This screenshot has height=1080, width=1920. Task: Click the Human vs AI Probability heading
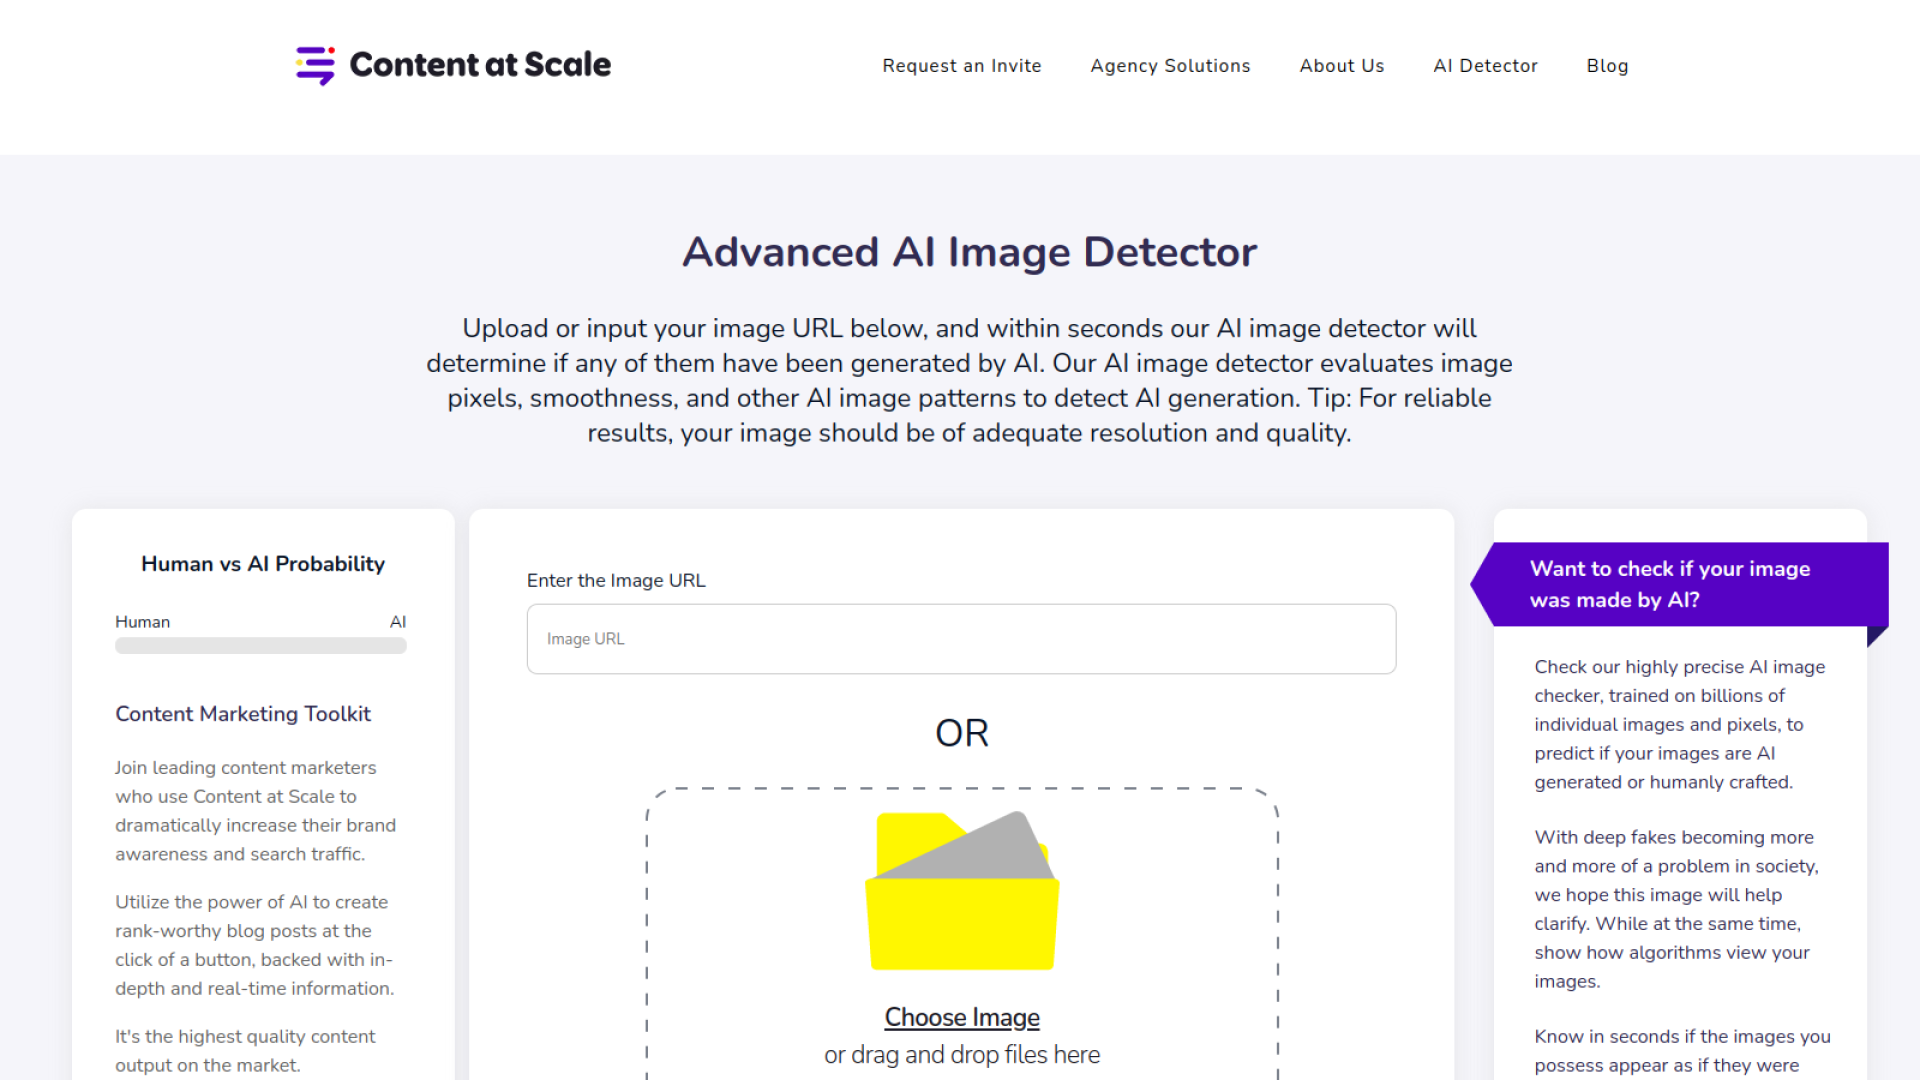pyautogui.click(x=262, y=563)
